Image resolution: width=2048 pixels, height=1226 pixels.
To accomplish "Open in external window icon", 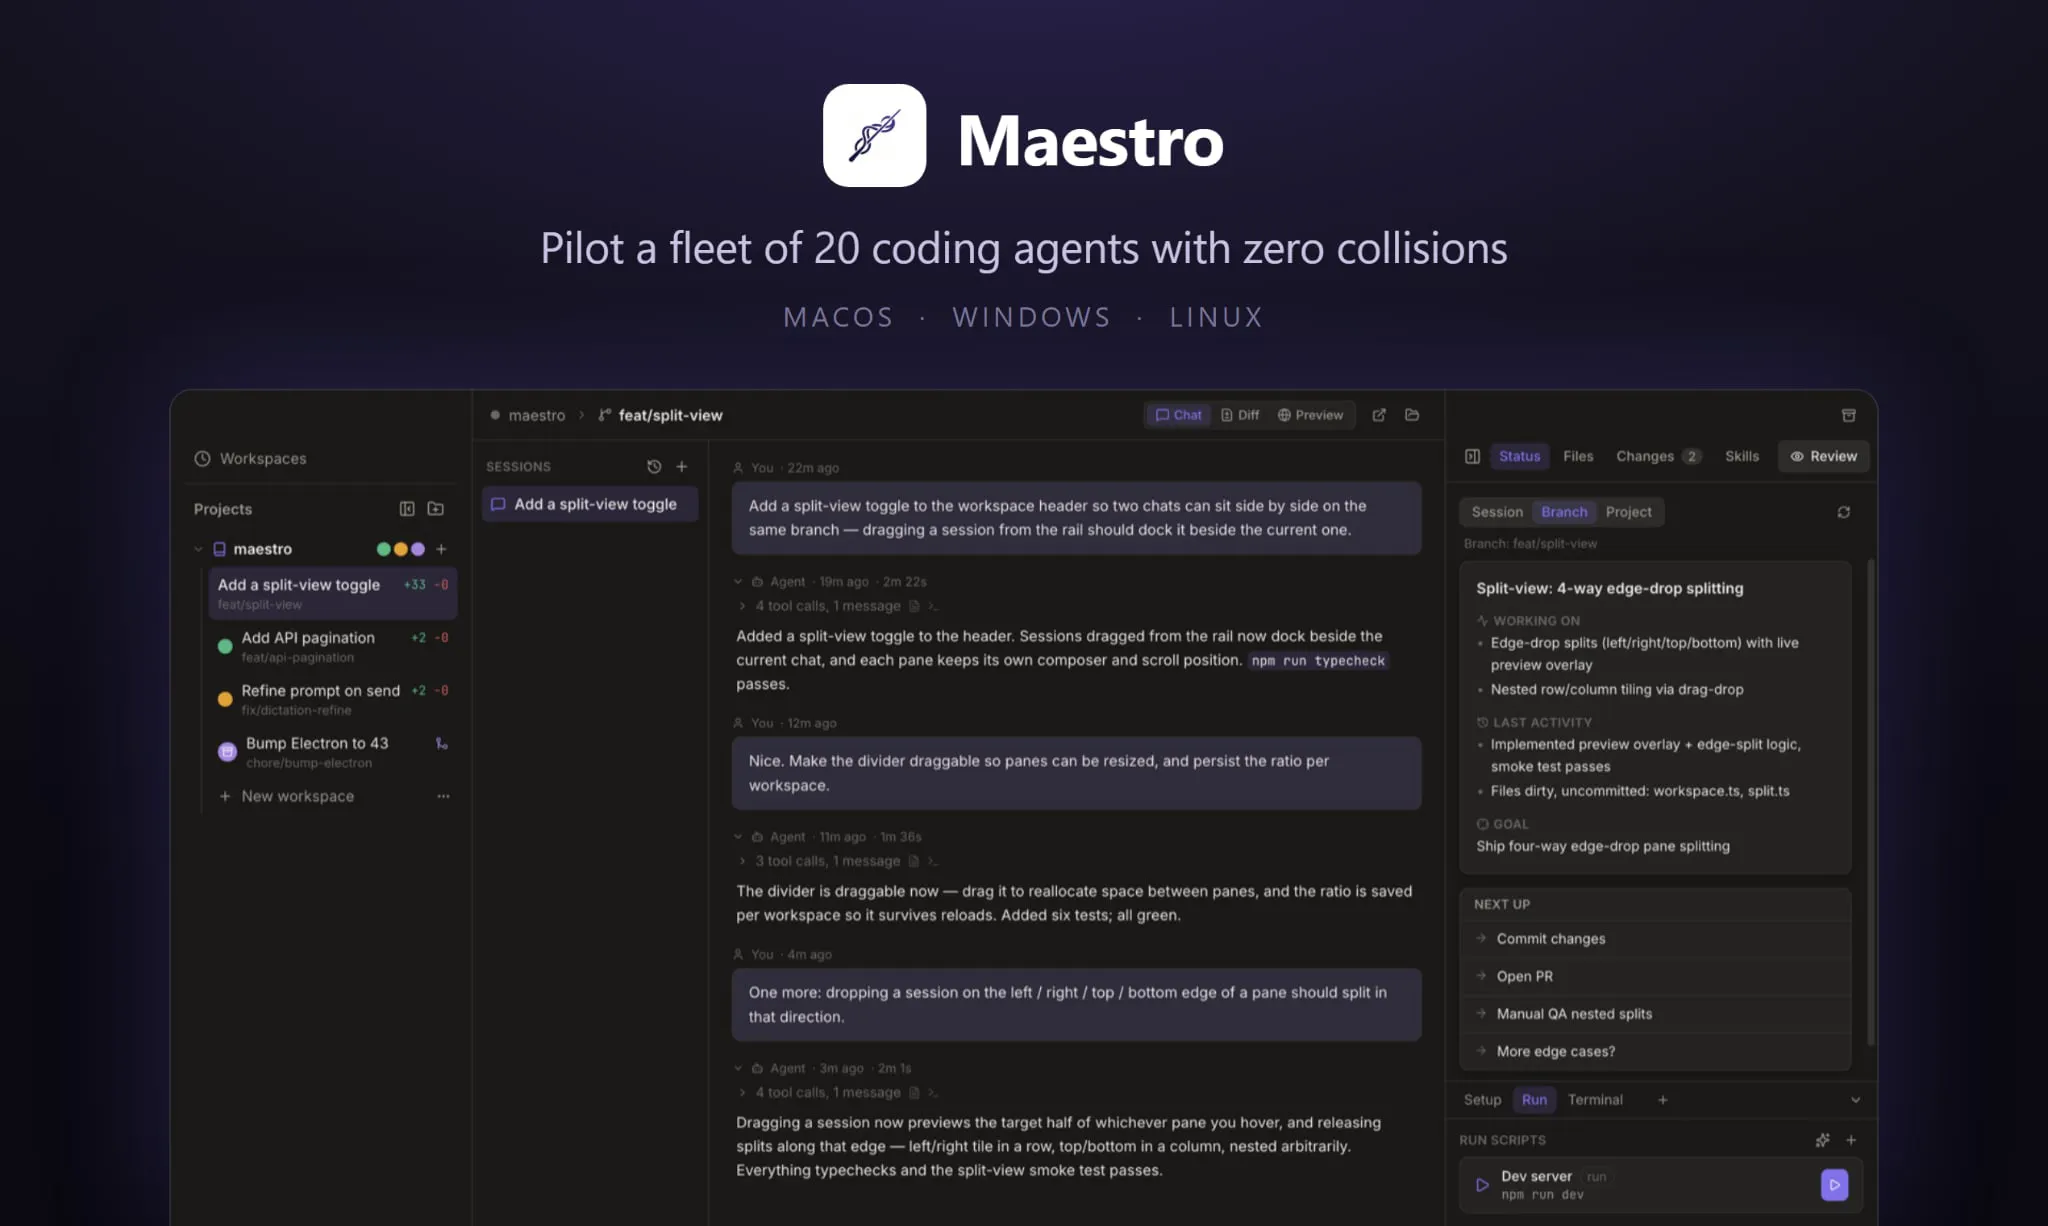I will [x=1379, y=415].
